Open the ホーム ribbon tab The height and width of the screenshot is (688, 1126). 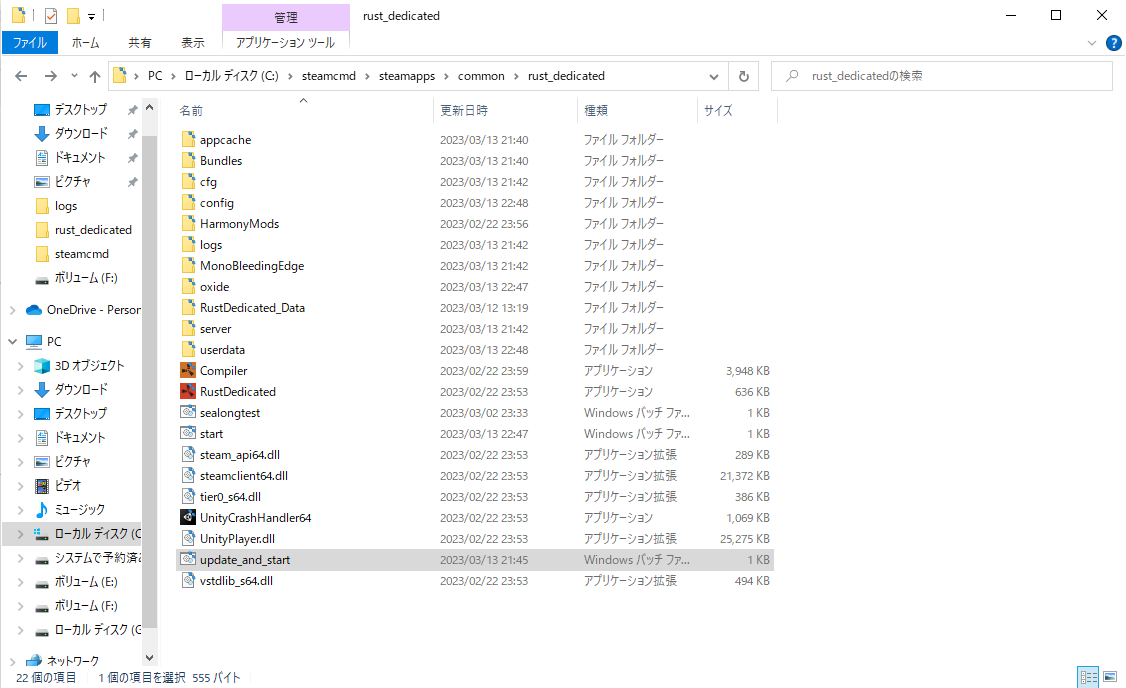click(x=85, y=42)
